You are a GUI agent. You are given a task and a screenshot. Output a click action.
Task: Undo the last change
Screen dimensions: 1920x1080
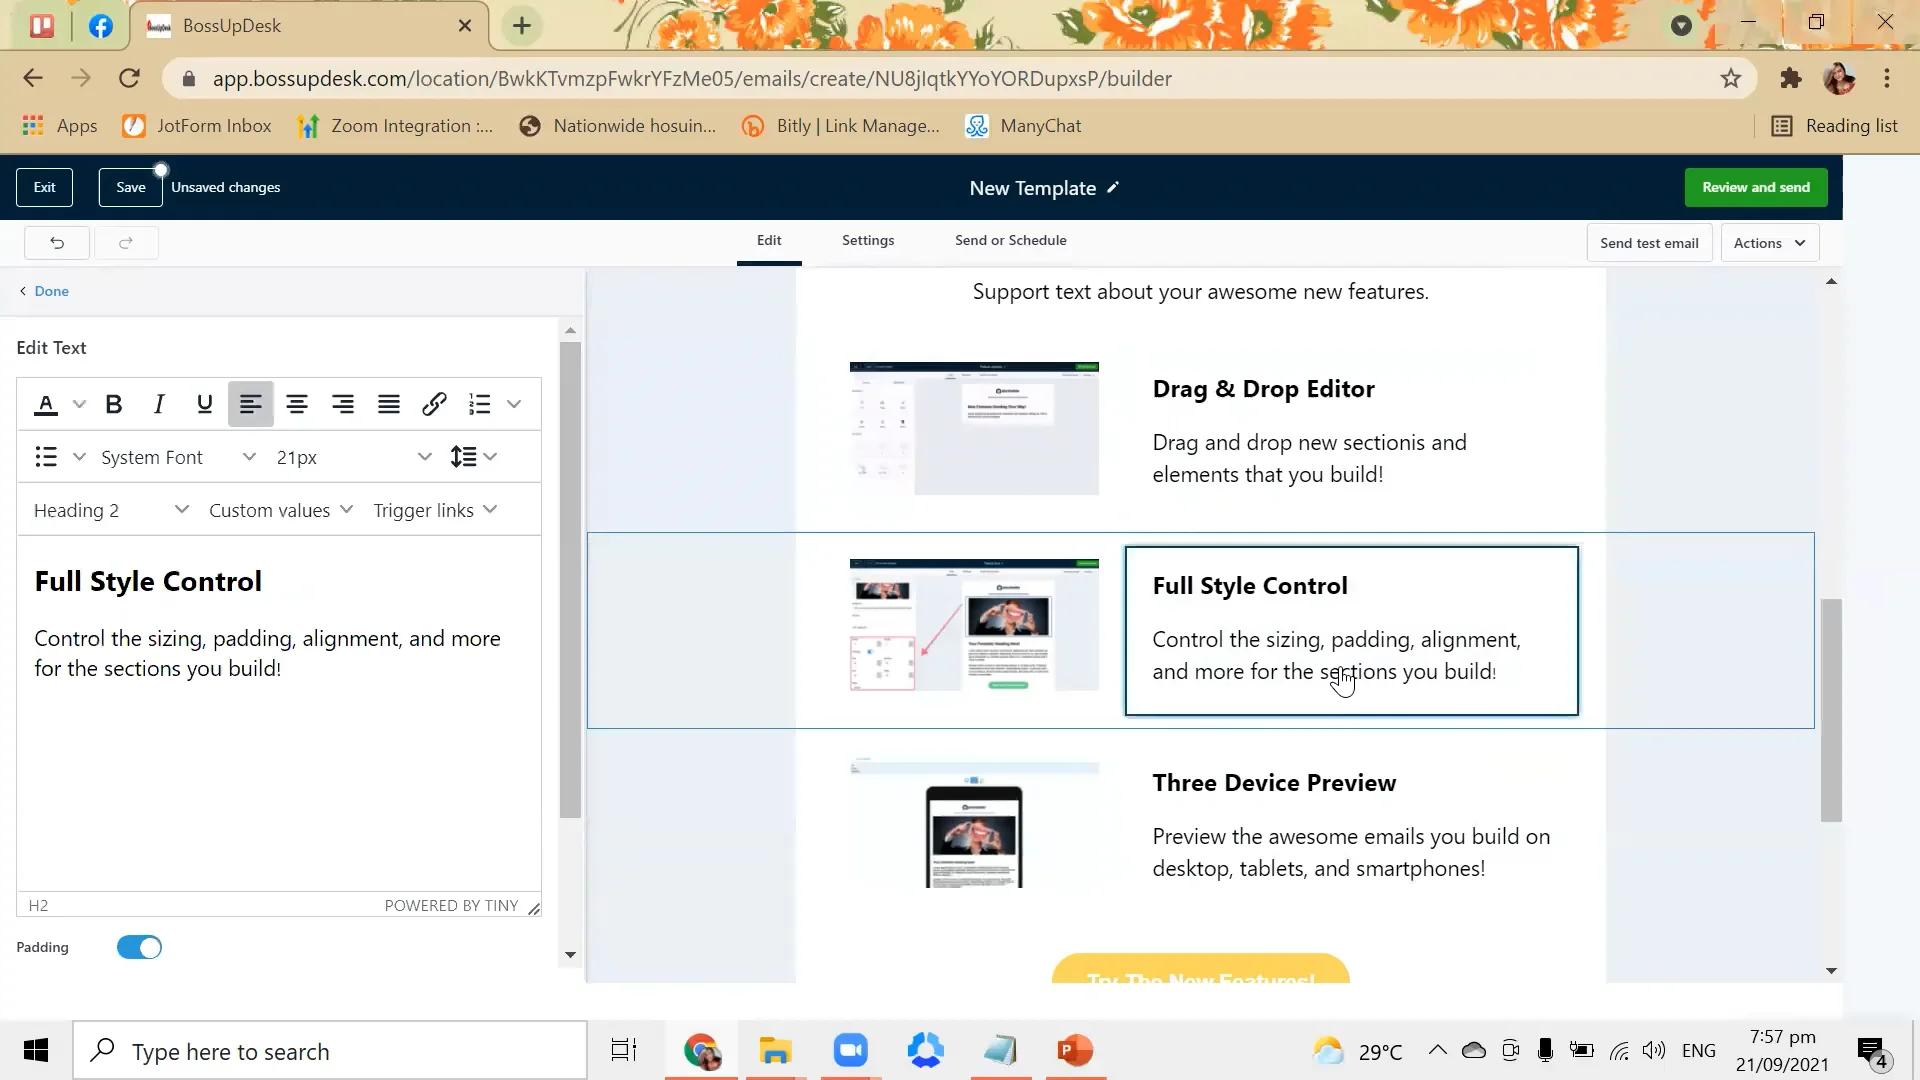point(57,243)
